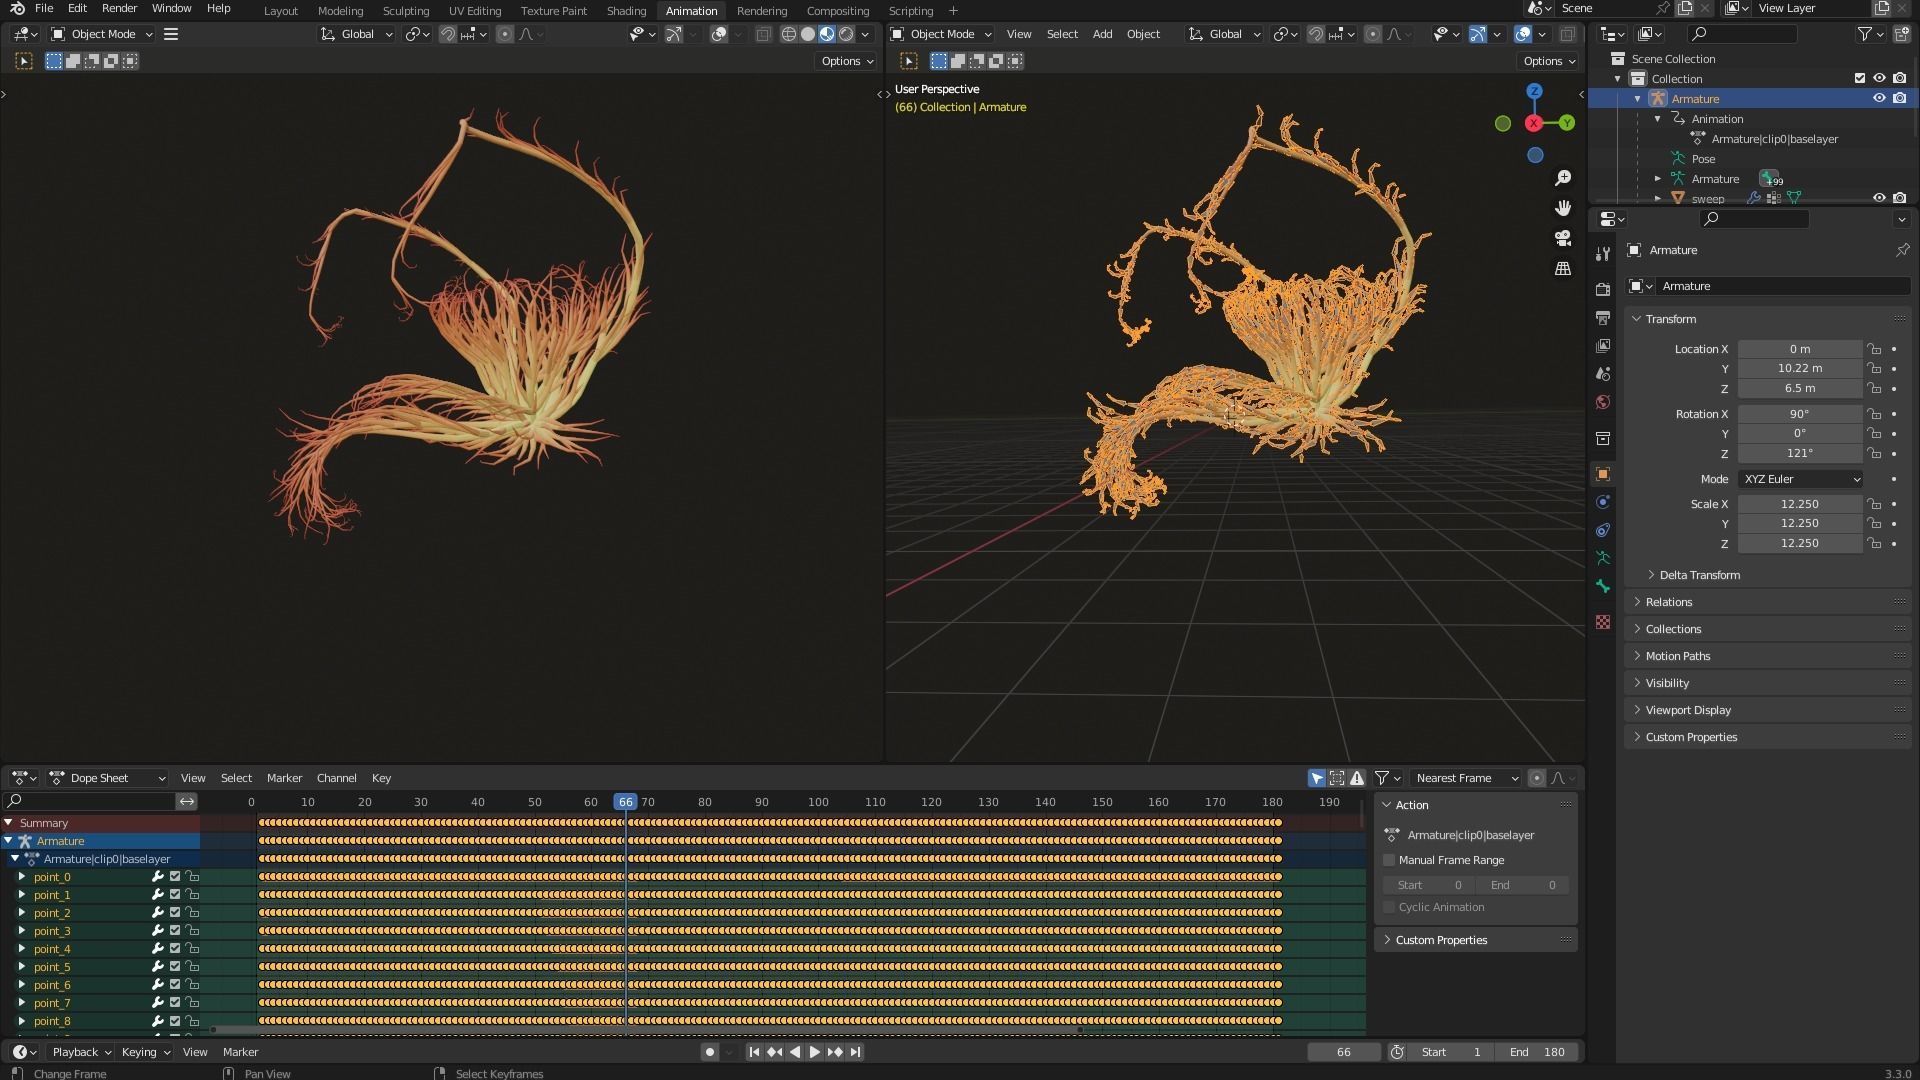The width and height of the screenshot is (1920, 1080).
Task: Click the Keying popover button
Action: pyautogui.click(x=145, y=1052)
